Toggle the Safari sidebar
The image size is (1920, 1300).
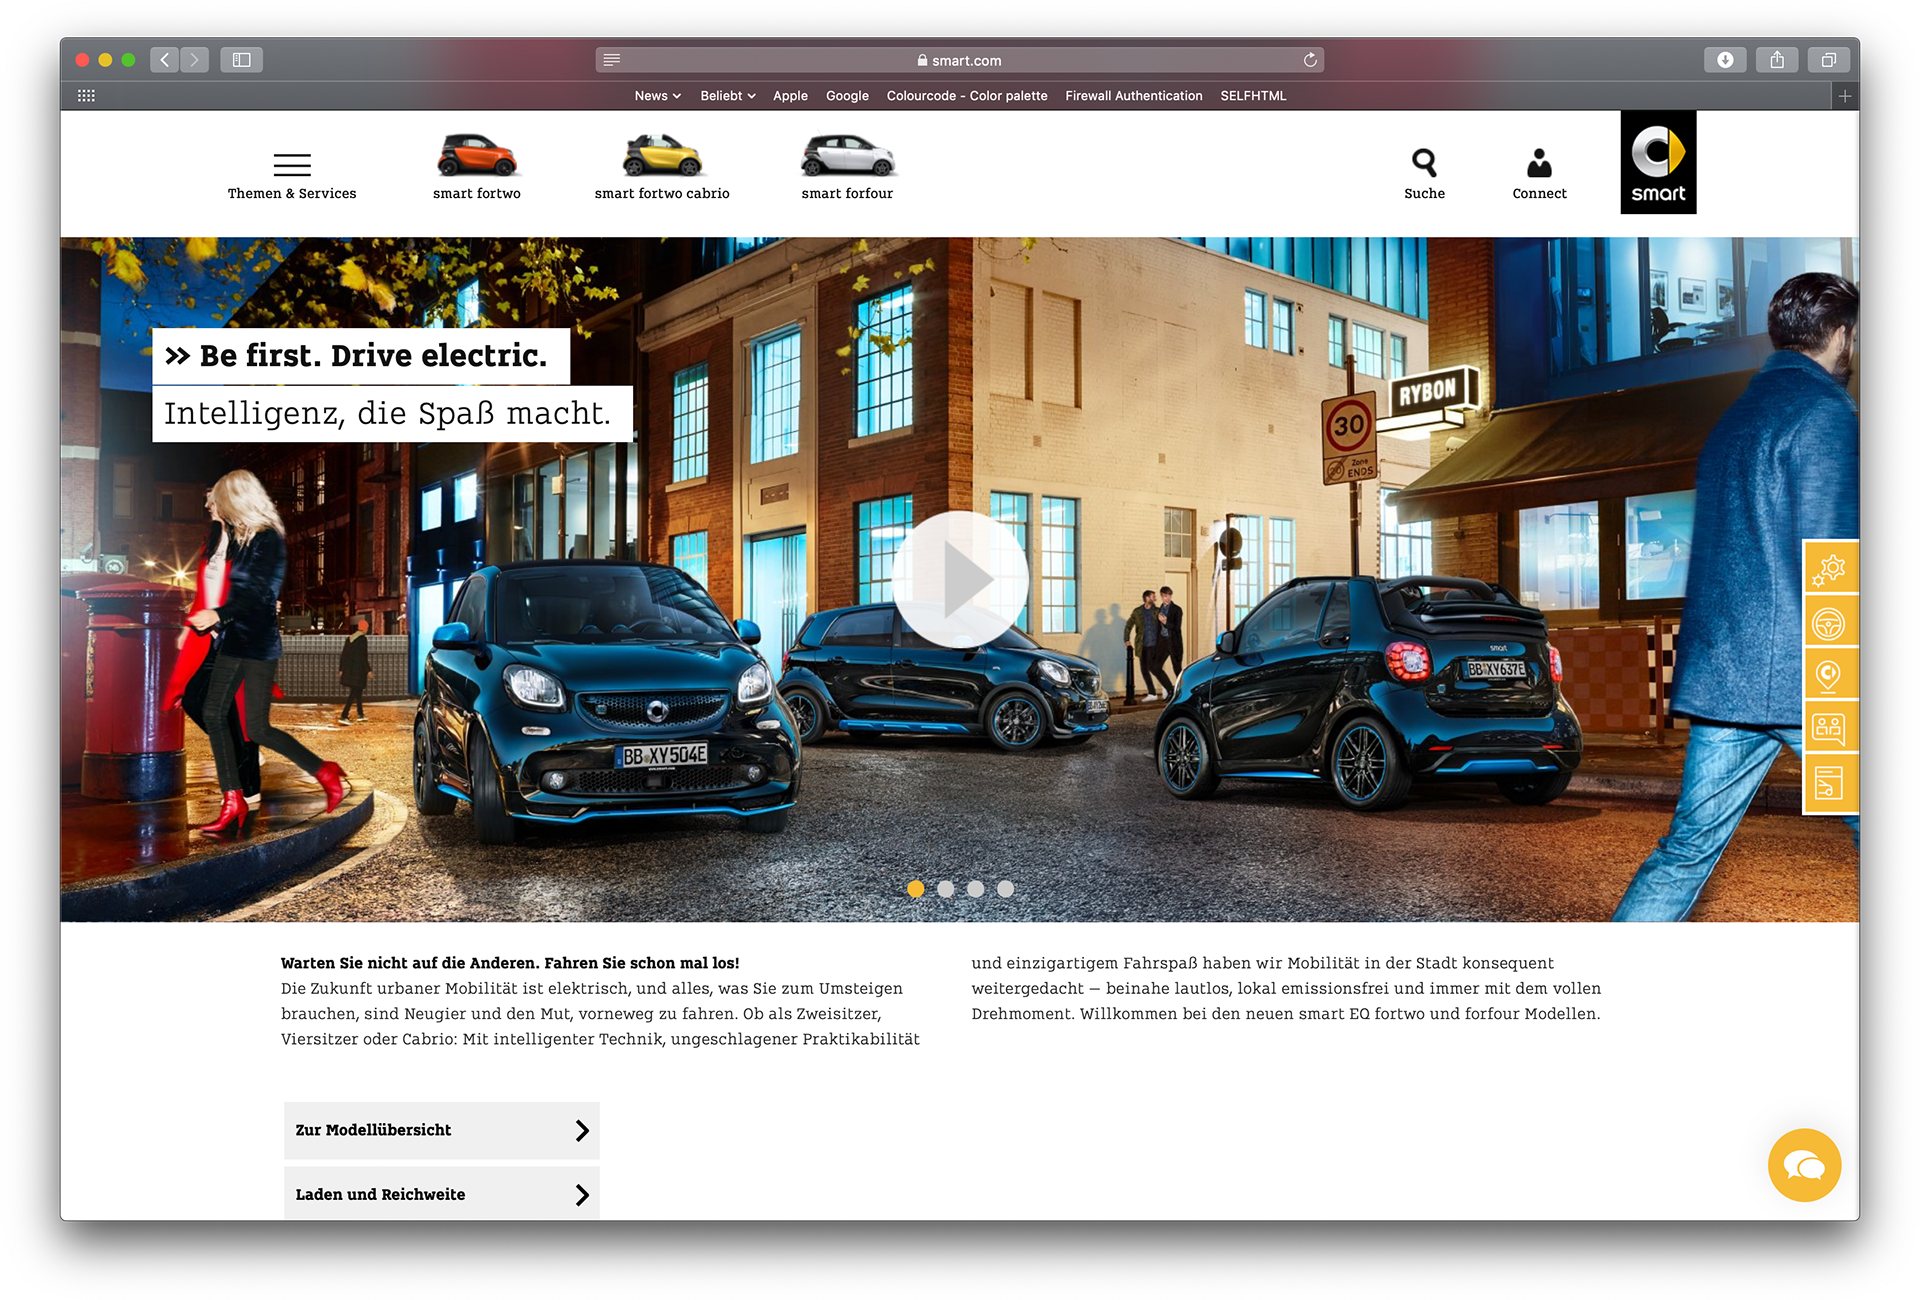241,60
